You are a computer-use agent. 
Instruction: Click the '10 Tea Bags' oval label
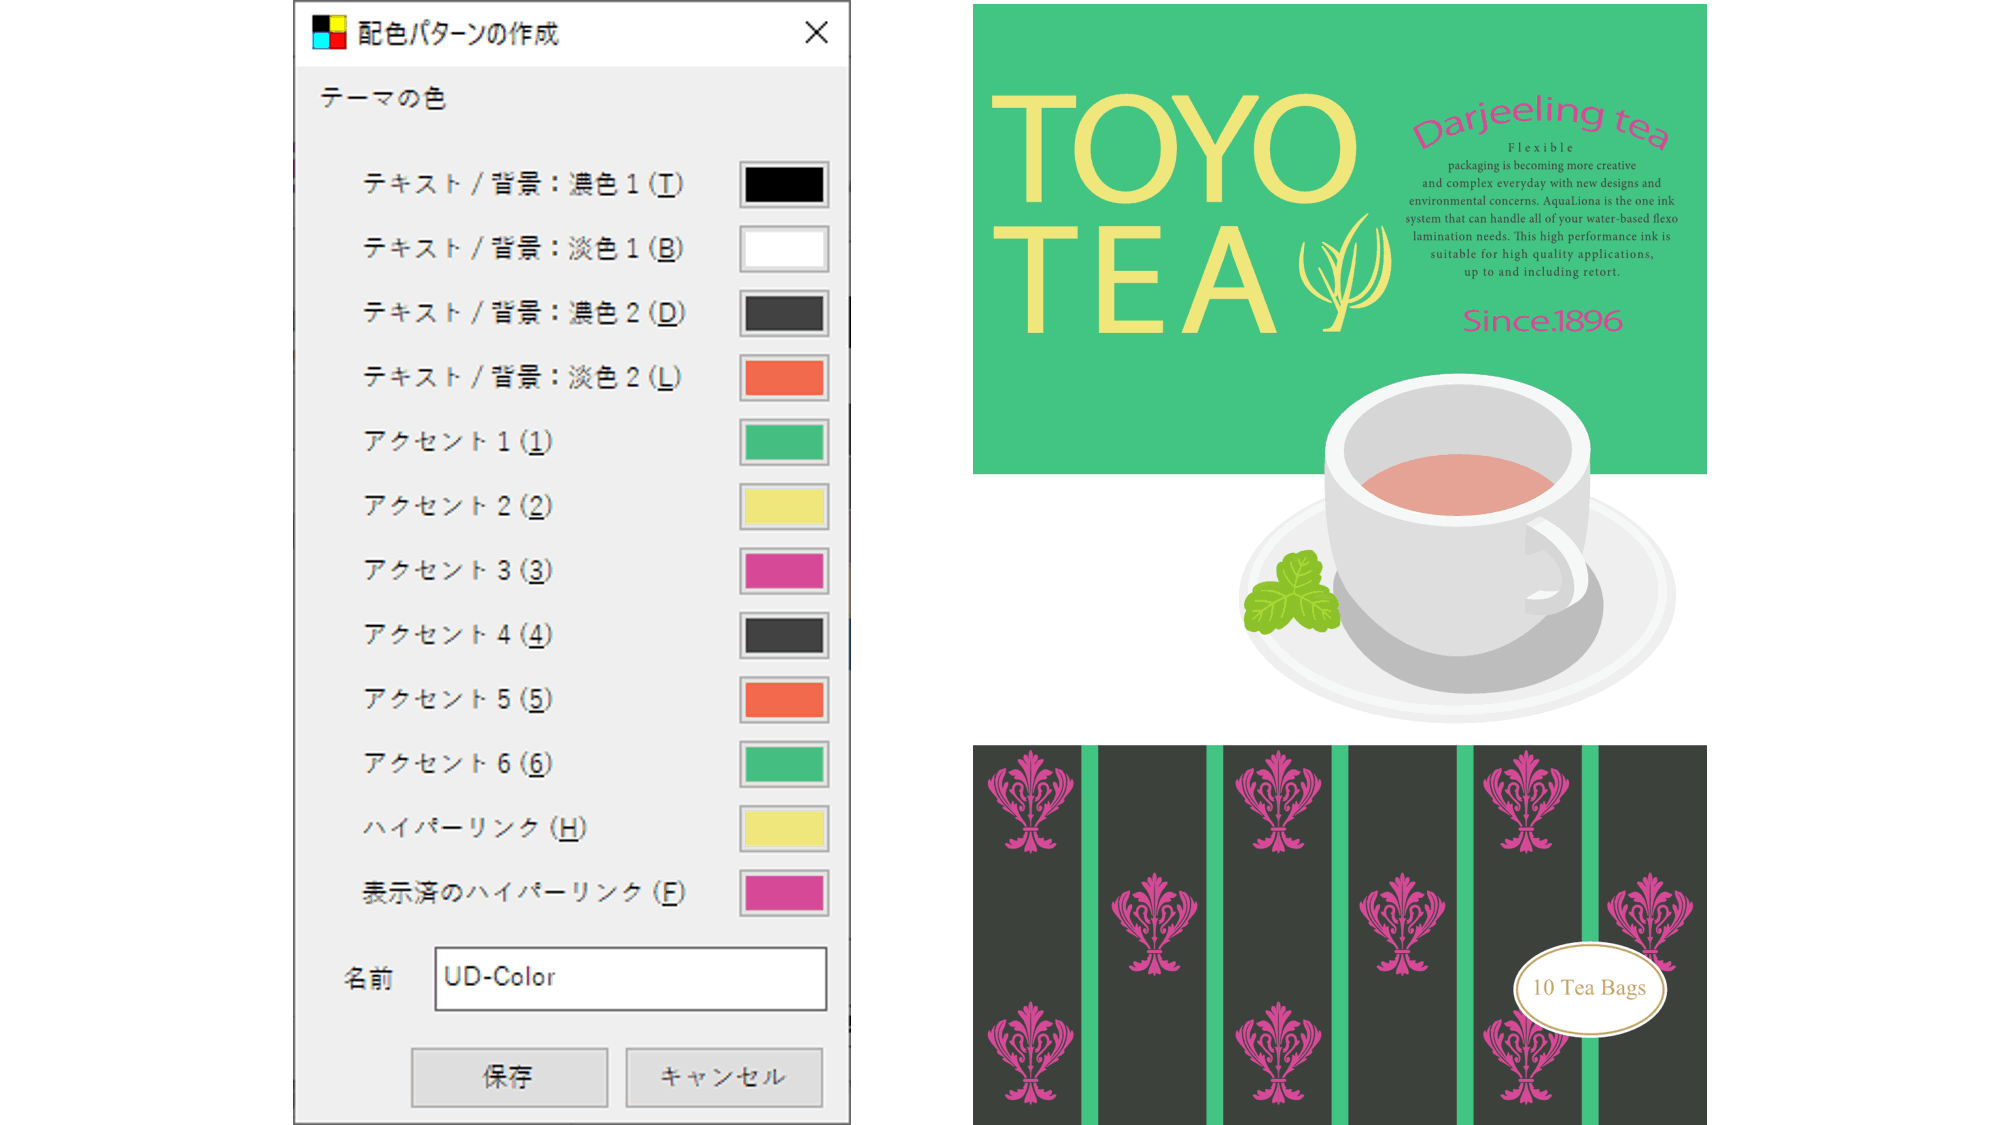[x=1590, y=988]
